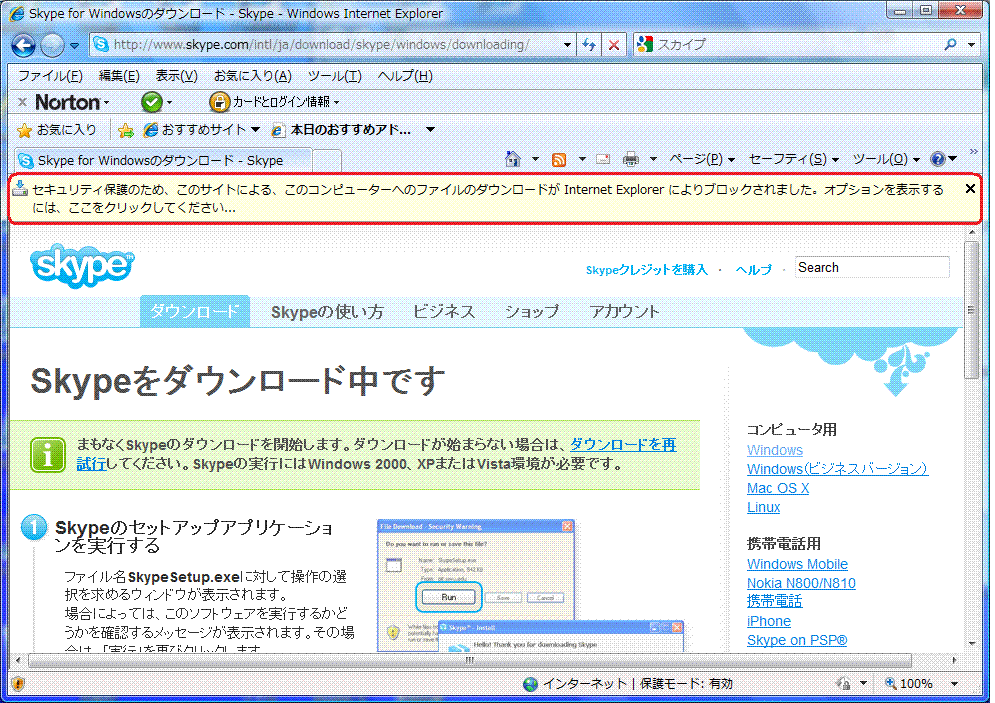Viewport: 995px width, 703px height.
Task: Open the お気に入り(A) menu
Action: click(253, 76)
